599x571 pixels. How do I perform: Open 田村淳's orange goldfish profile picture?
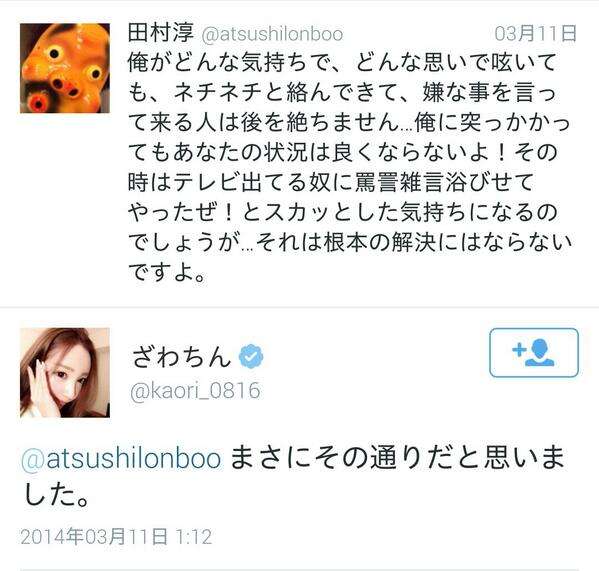[x=65, y=68]
